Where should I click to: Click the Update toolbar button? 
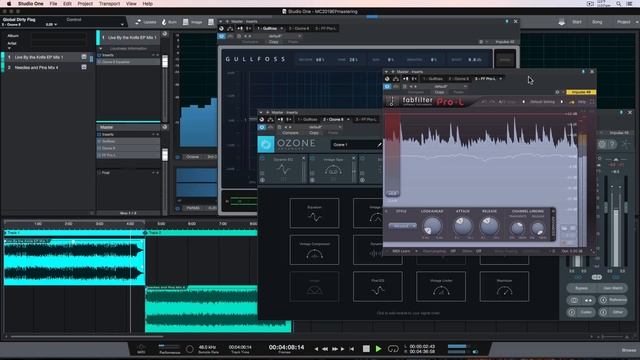146,22
